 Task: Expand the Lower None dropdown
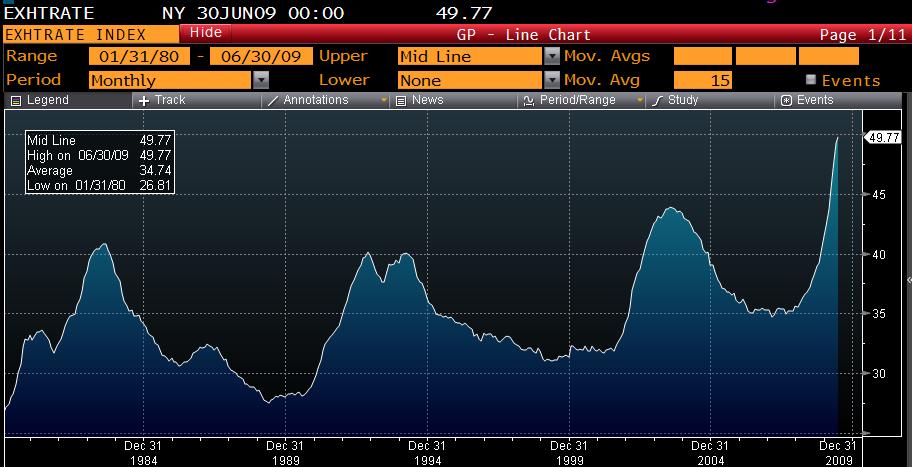pos(552,80)
